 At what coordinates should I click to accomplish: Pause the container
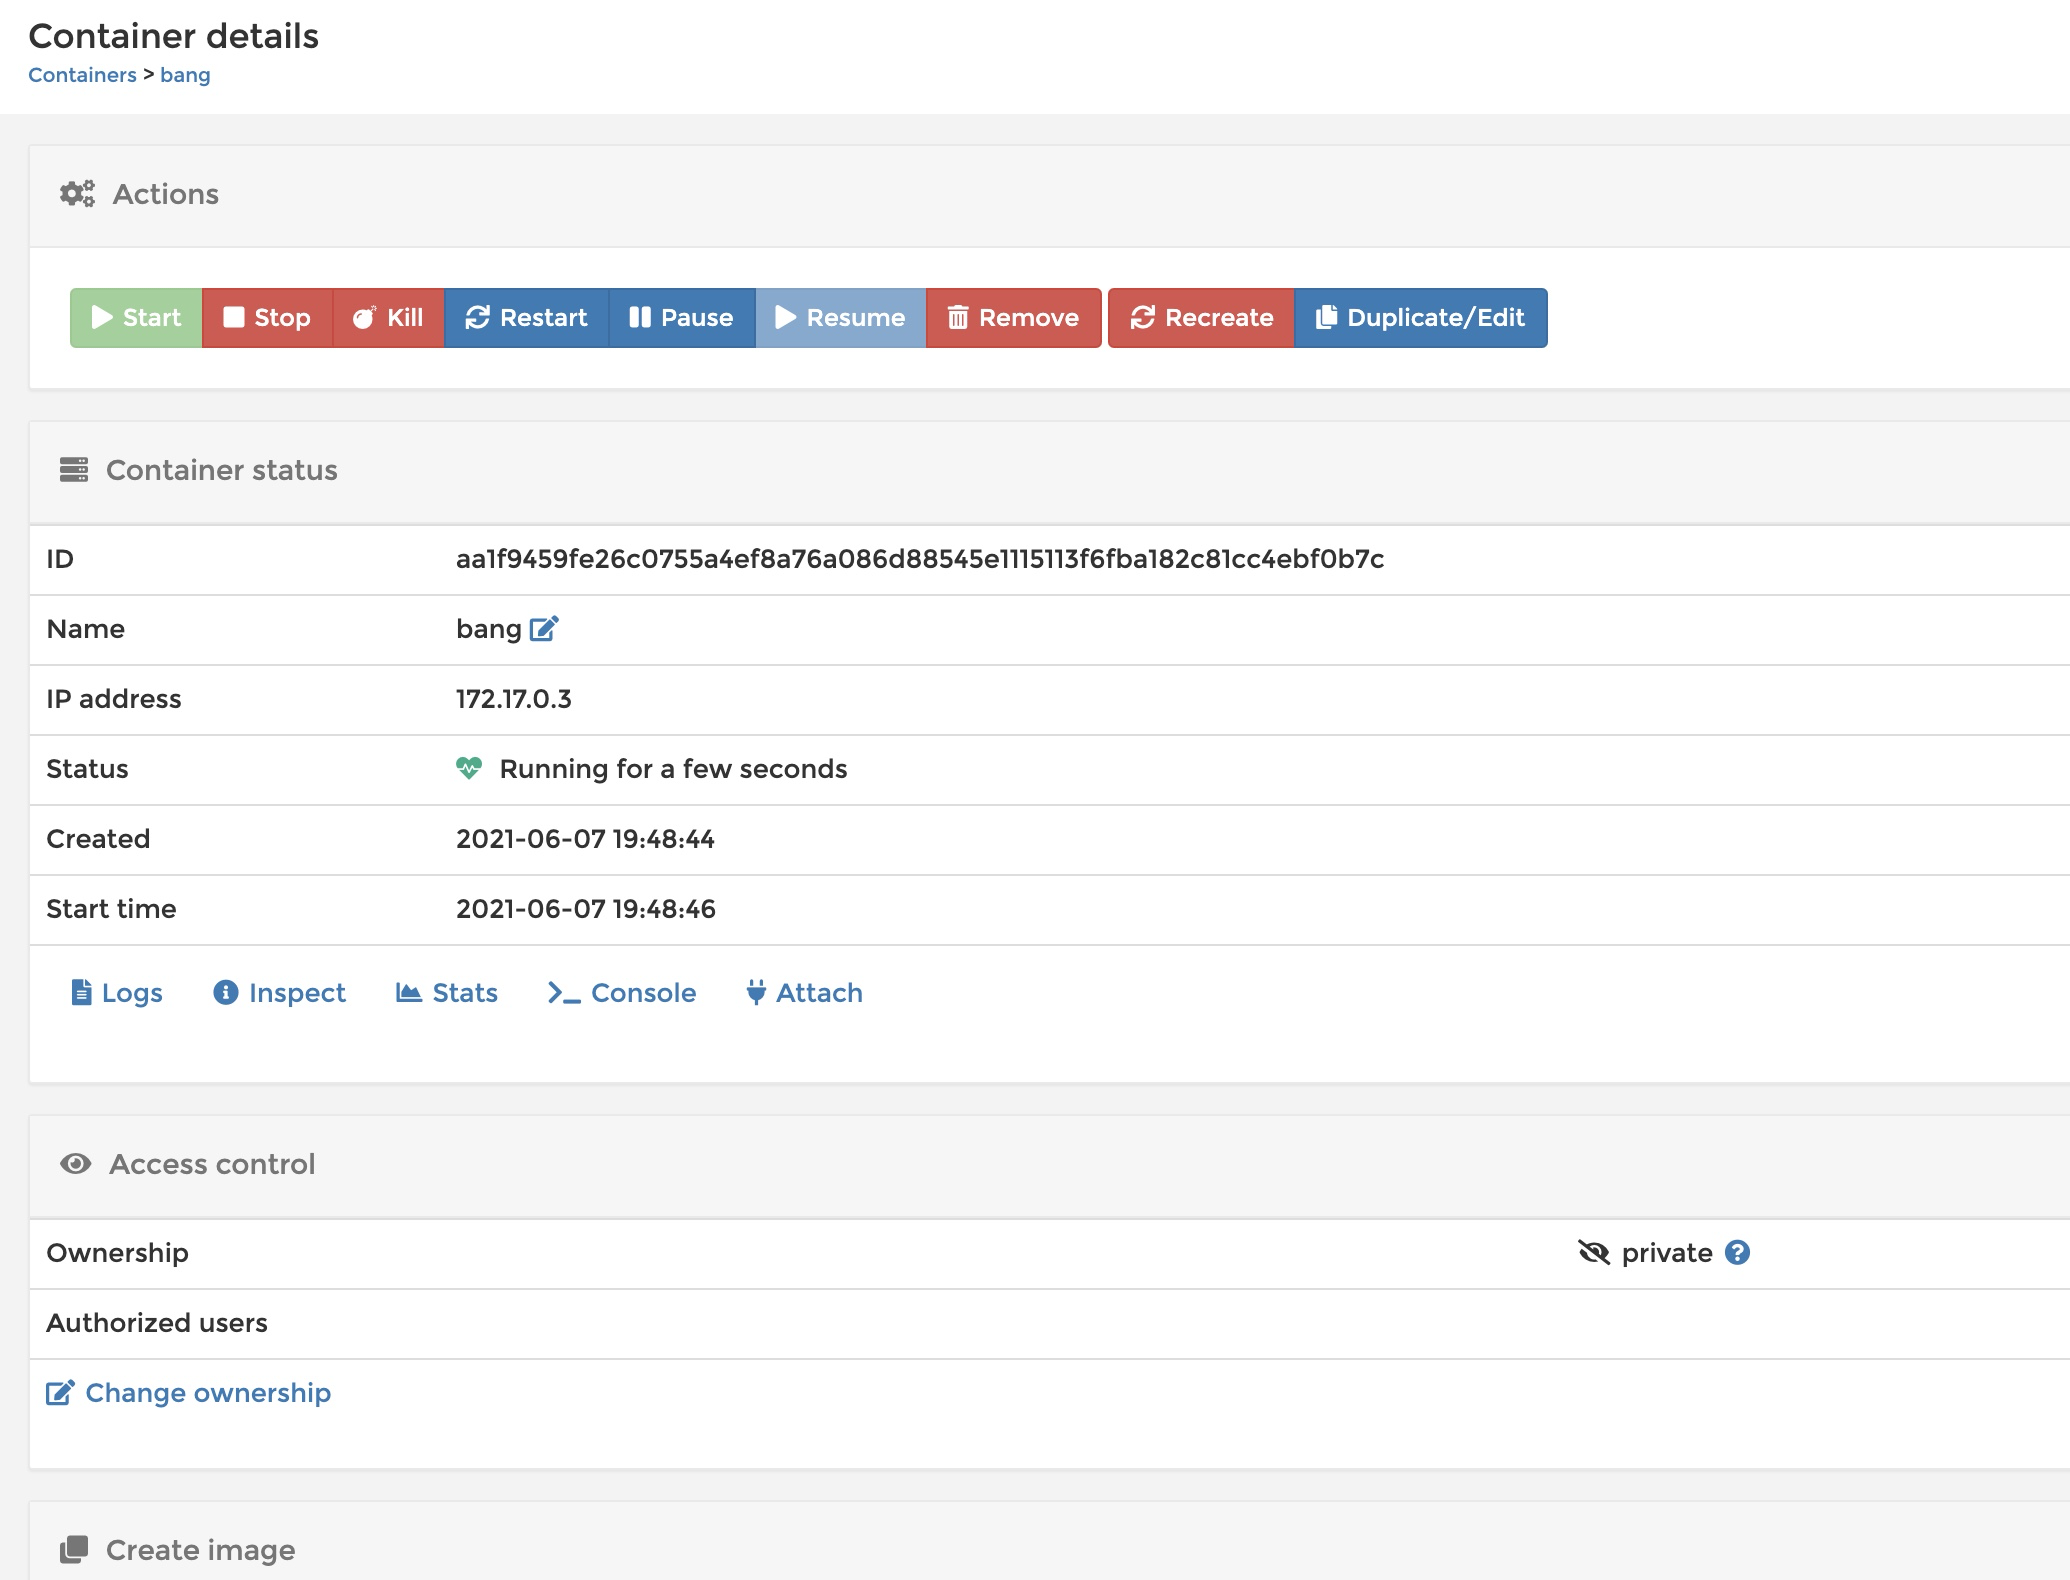pos(682,318)
